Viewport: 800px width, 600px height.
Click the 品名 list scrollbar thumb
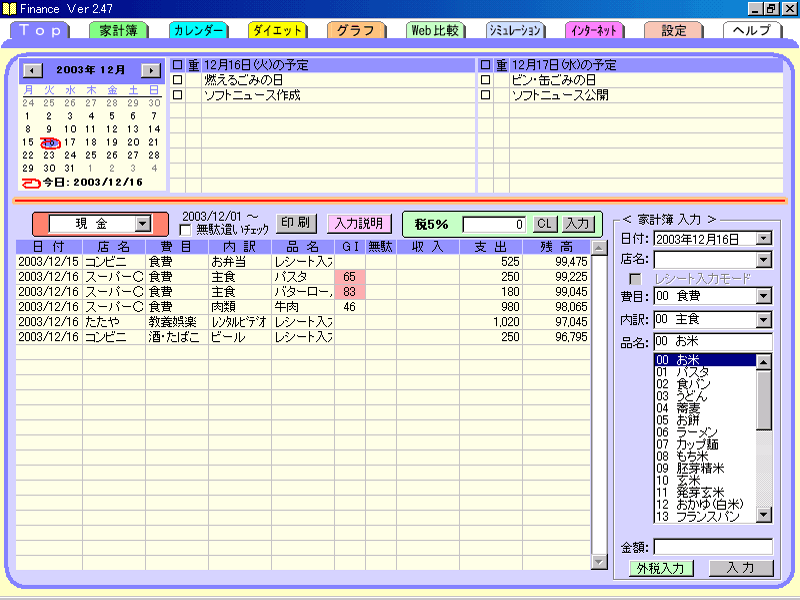[x=764, y=400]
